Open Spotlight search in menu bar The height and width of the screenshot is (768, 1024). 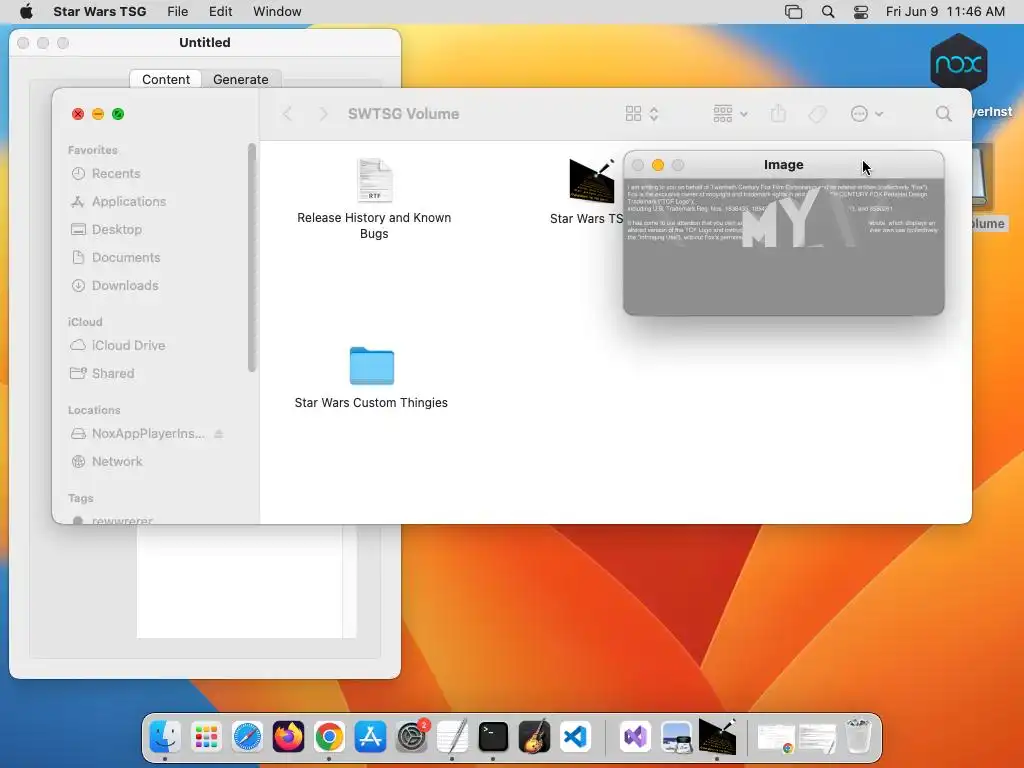827,11
